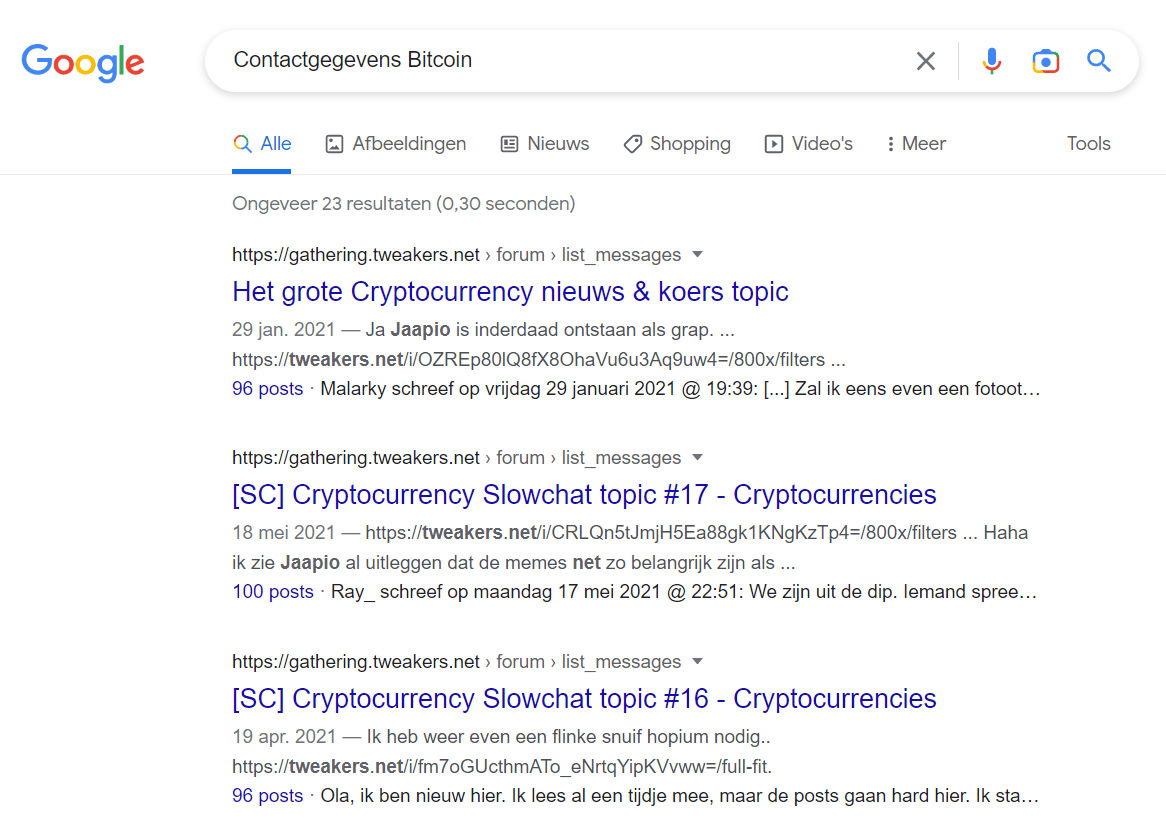Screen dimensions: 1166x833
Task: Click the Nieuws newspaper icon
Action: 509,143
